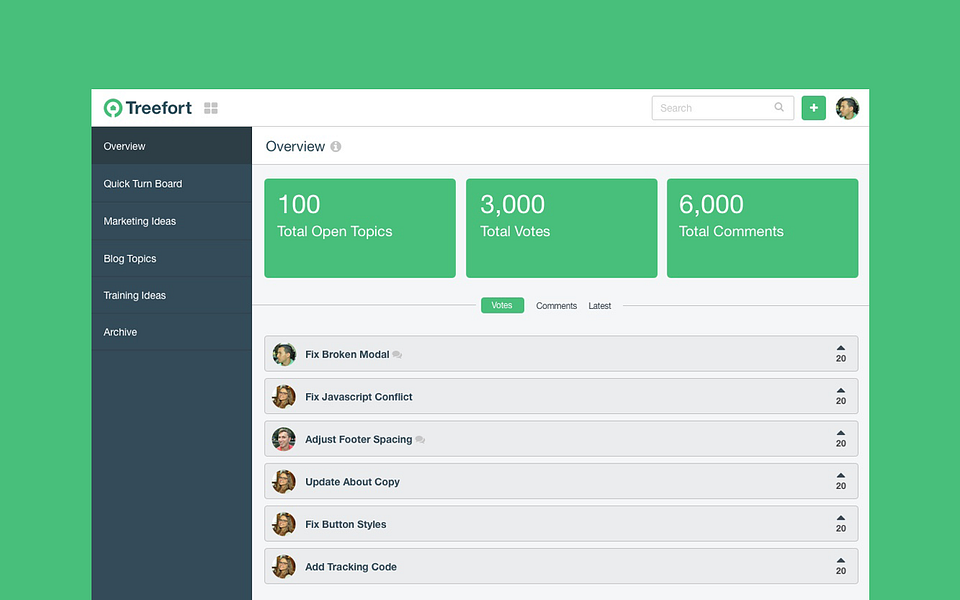Viewport: 960px width, 600px height.
Task: Open Training Ideas in the sidebar
Action: pyautogui.click(x=171, y=295)
